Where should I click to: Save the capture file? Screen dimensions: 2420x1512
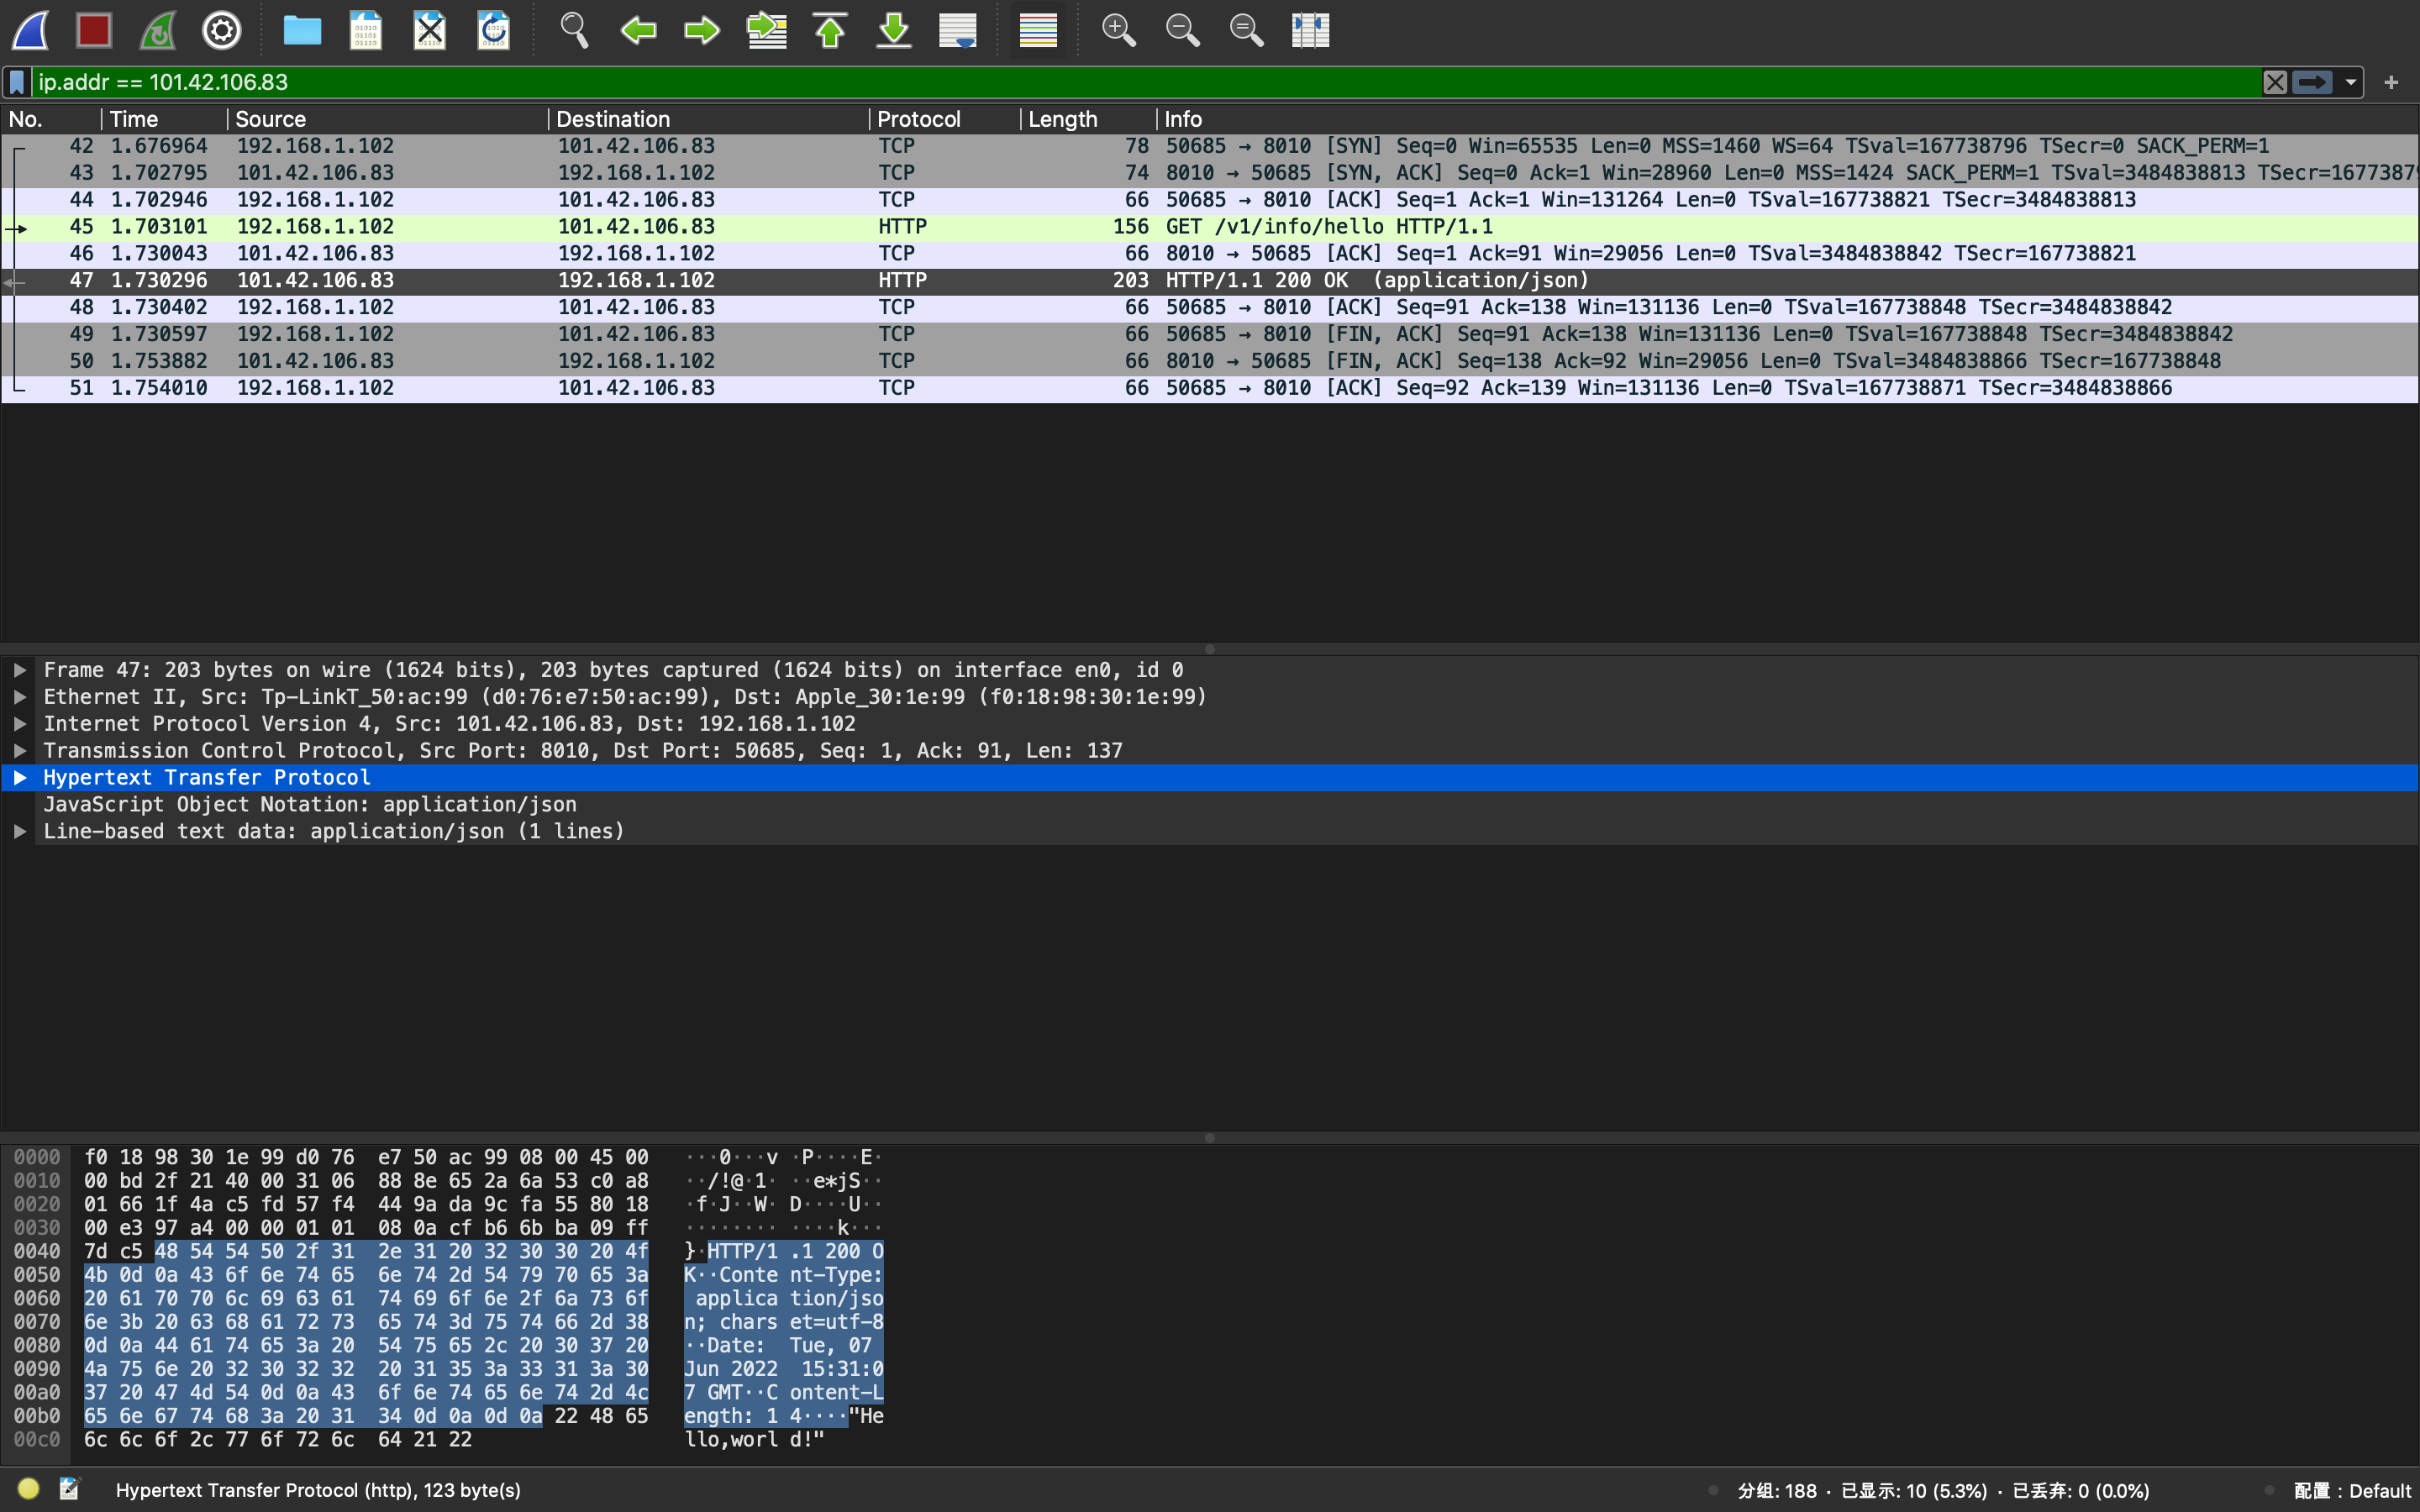point(366,30)
